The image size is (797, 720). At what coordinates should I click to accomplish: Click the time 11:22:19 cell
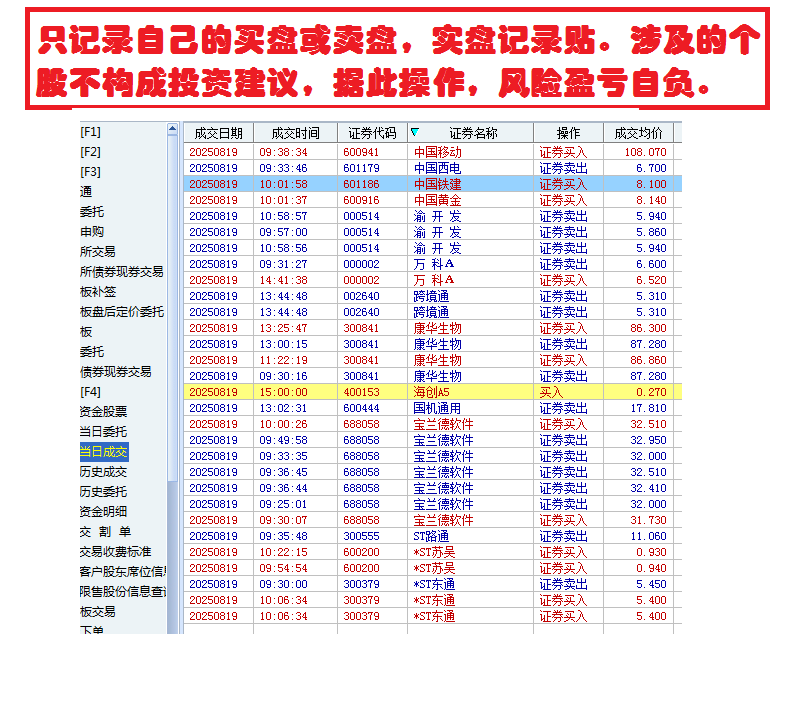point(284,360)
